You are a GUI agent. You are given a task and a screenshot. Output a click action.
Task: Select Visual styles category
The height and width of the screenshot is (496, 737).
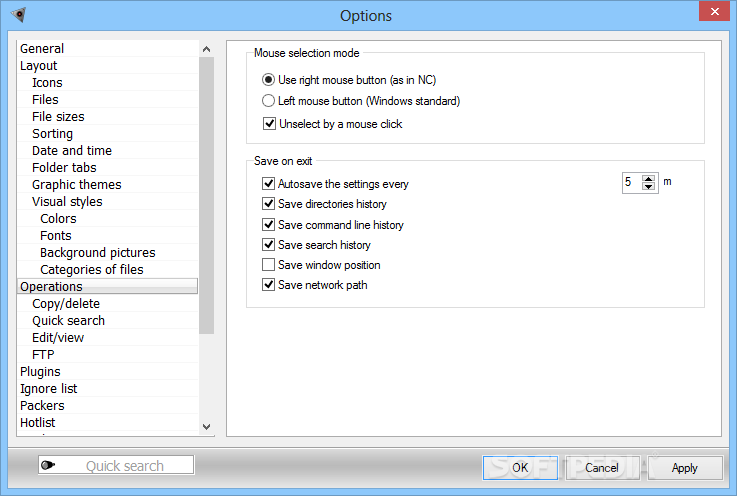pyautogui.click(x=108, y=201)
